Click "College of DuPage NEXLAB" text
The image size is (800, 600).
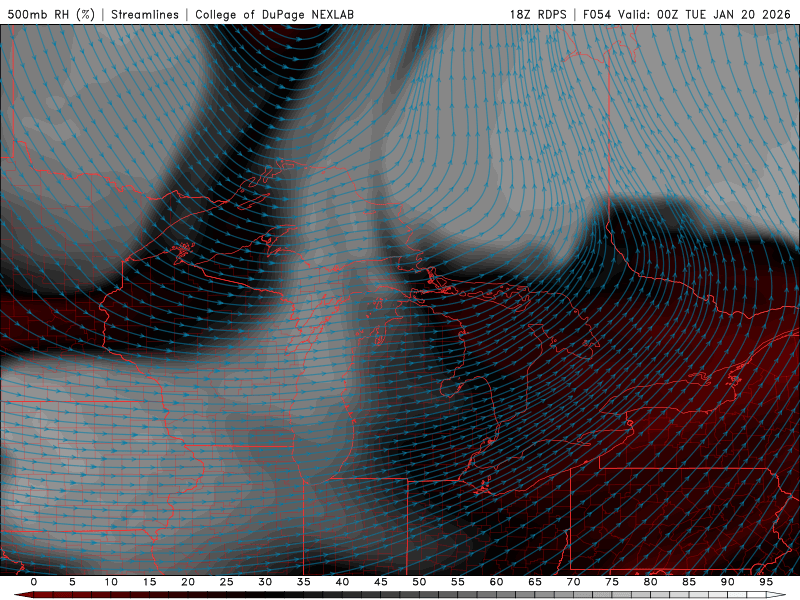point(274,14)
